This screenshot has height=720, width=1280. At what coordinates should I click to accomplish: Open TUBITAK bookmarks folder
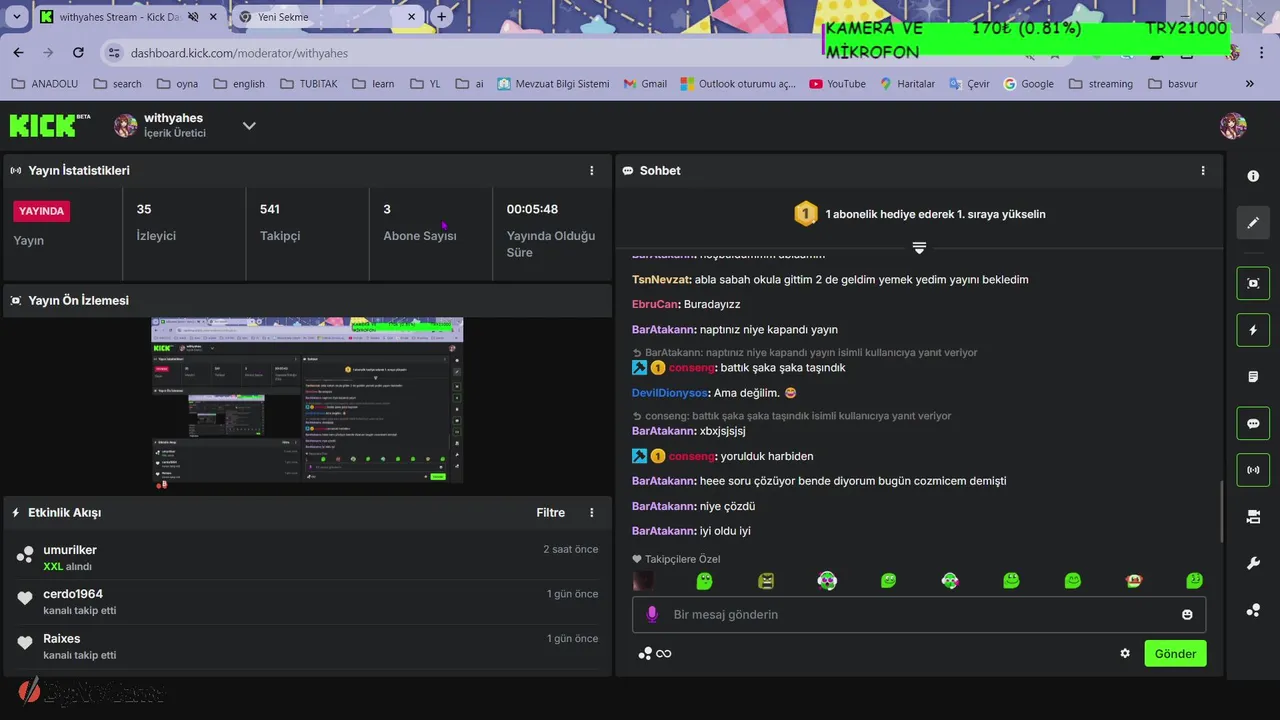(x=308, y=84)
